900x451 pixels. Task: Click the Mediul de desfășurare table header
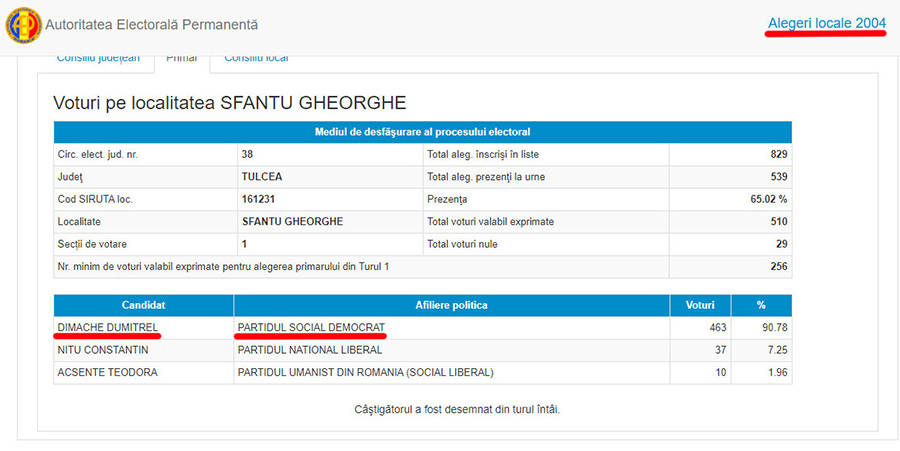click(x=422, y=132)
